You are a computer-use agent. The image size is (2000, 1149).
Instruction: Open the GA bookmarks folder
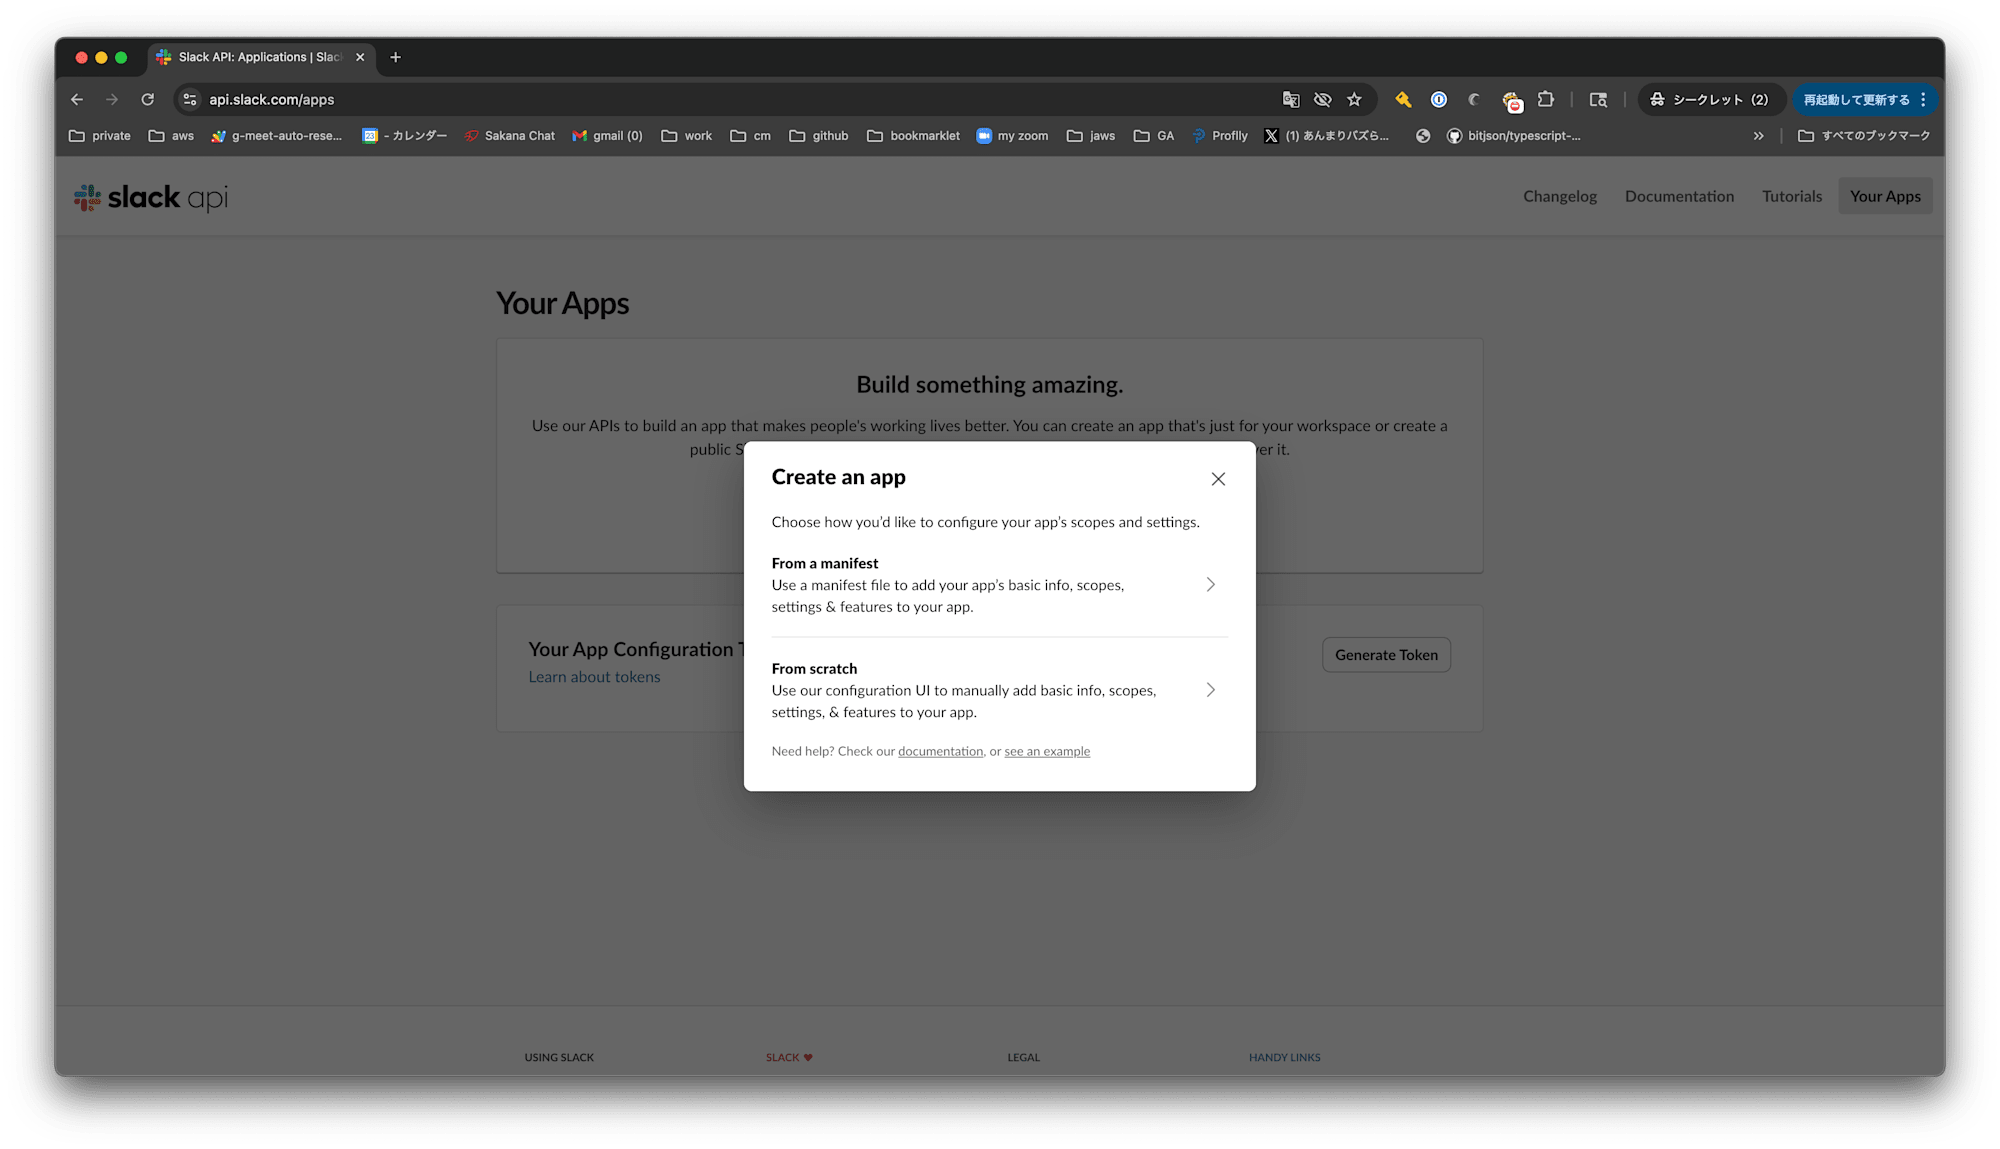pyautogui.click(x=1154, y=136)
